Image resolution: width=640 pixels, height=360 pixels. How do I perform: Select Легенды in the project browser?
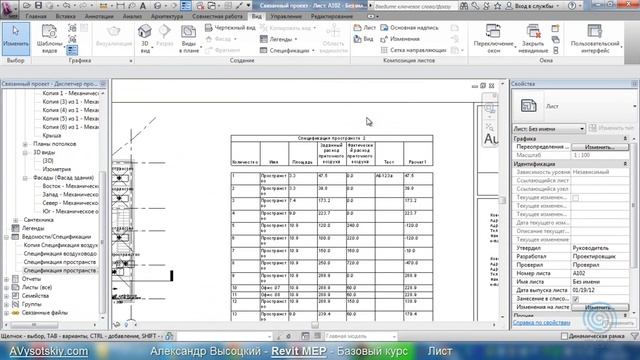33,228
